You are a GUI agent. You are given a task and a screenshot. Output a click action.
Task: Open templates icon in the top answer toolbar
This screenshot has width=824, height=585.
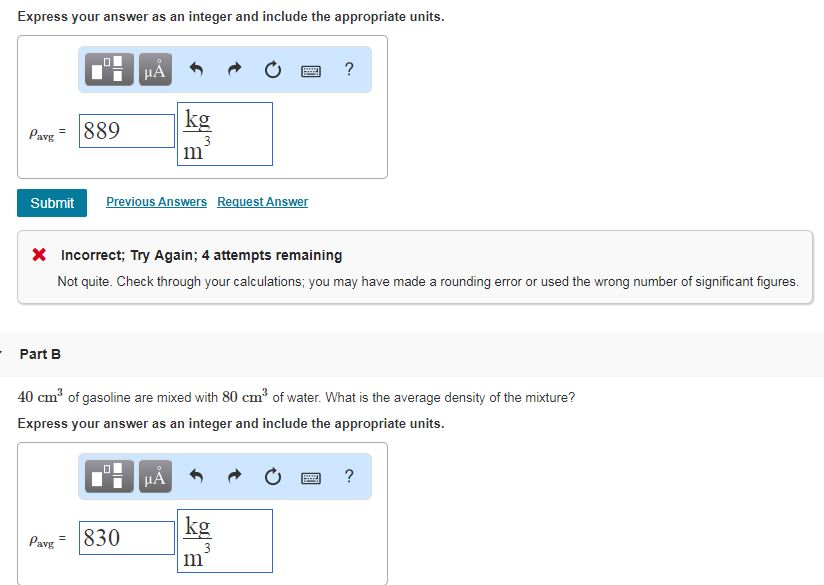pos(110,69)
